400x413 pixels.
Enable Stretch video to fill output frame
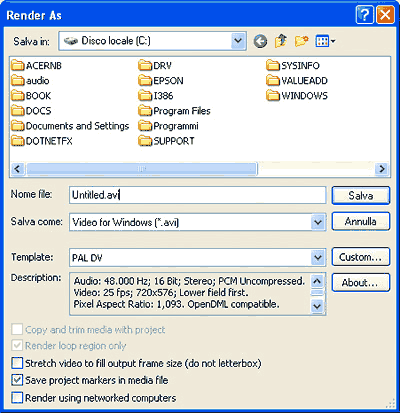(17, 363)
